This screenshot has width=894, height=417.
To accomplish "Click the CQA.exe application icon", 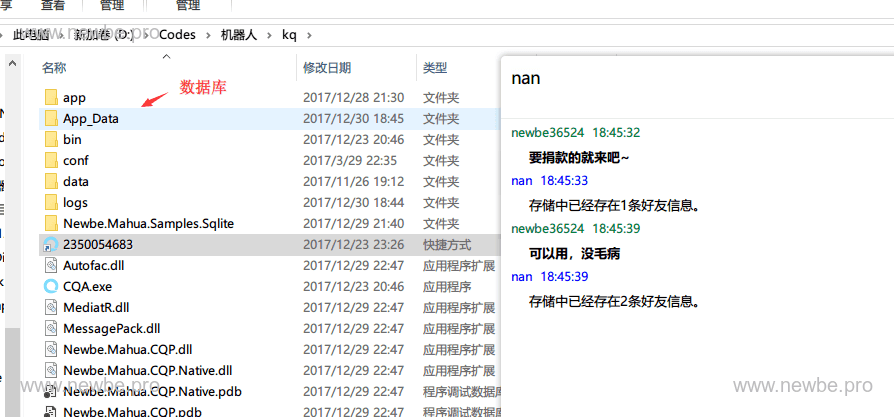I will 51,286.
